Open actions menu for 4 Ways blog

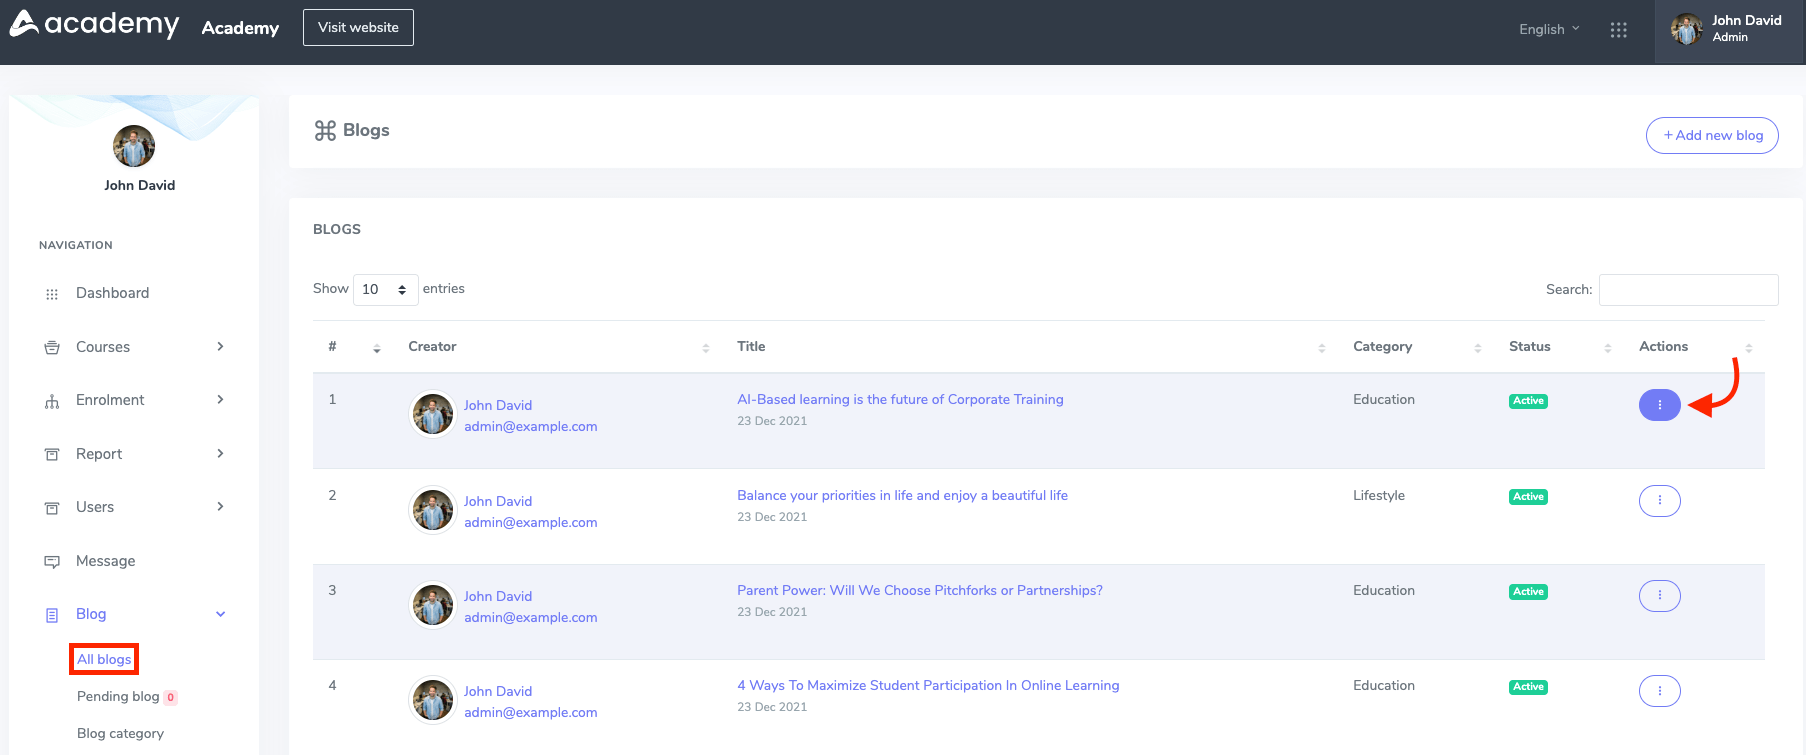click(x=1659, y=691)
